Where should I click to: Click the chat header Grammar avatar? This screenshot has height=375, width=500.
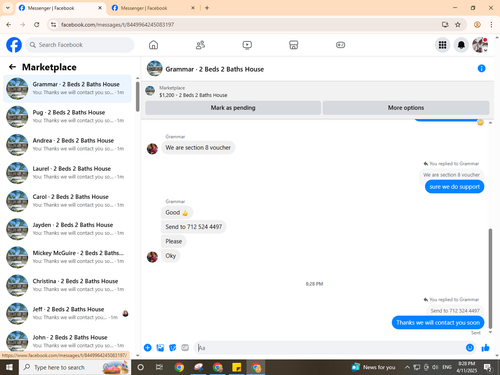click(154, 68)
